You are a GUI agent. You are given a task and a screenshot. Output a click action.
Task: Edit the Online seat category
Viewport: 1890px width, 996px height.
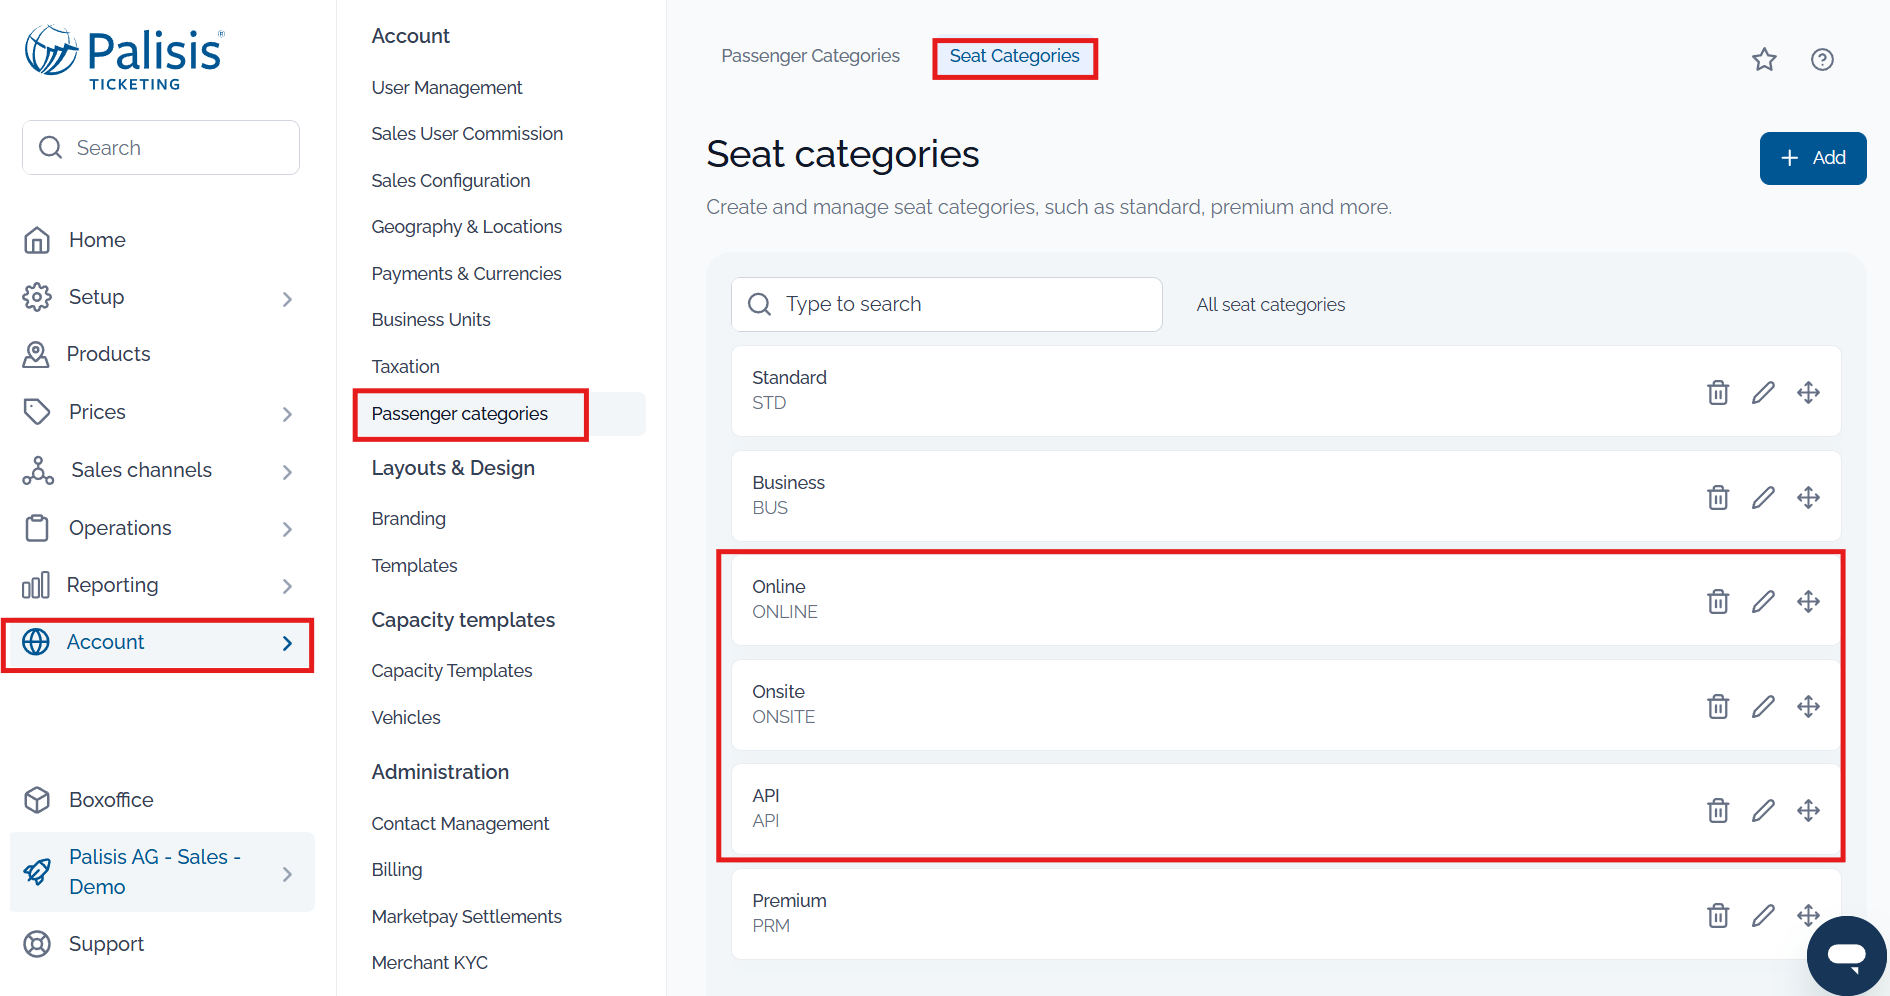click(x=1763, y=601)
